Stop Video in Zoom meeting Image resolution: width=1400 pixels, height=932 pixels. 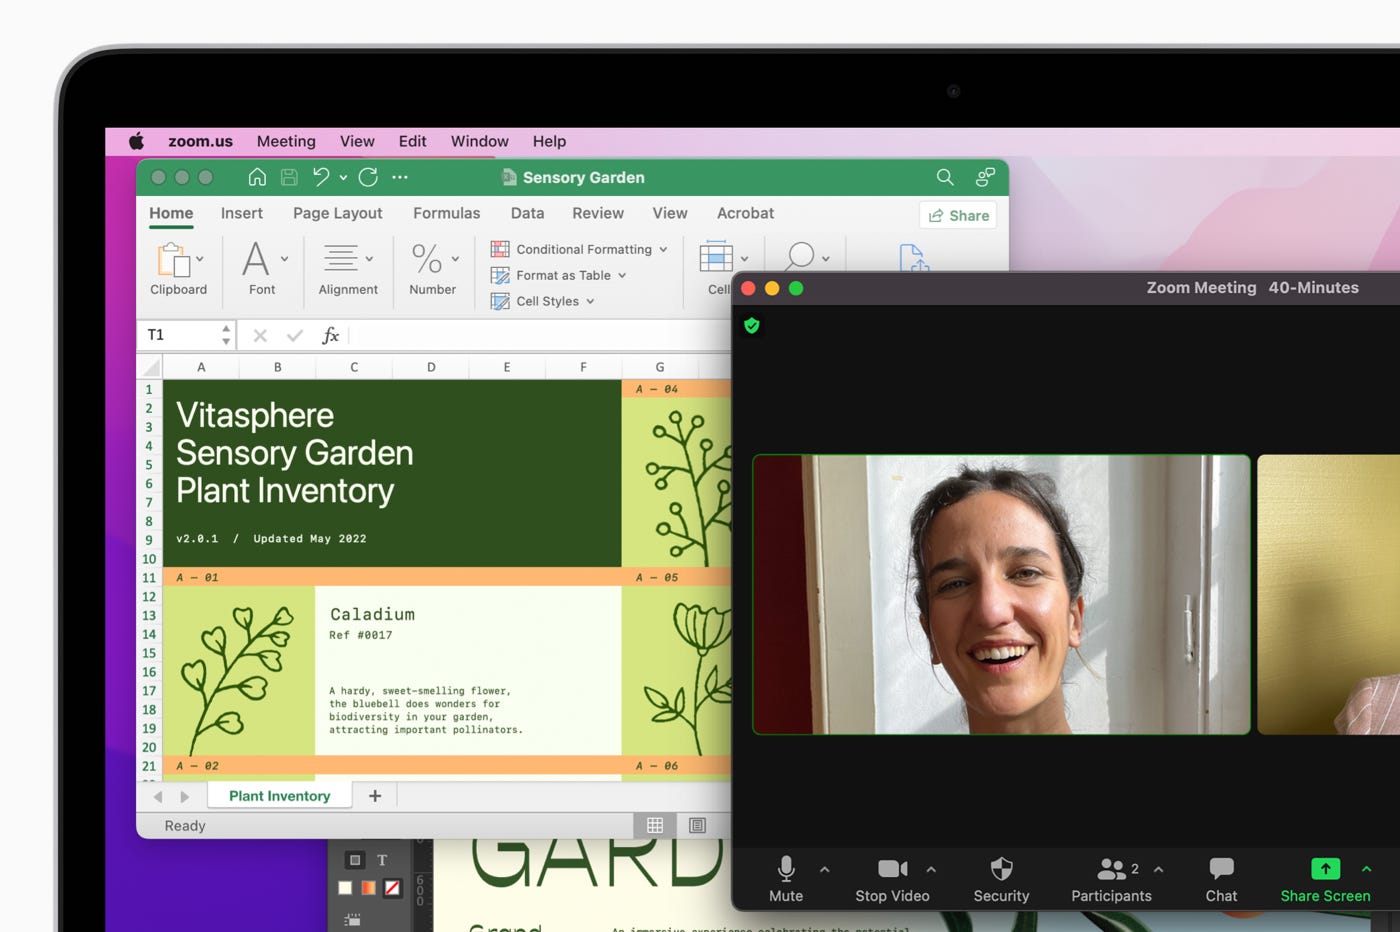tap(892, 880)
